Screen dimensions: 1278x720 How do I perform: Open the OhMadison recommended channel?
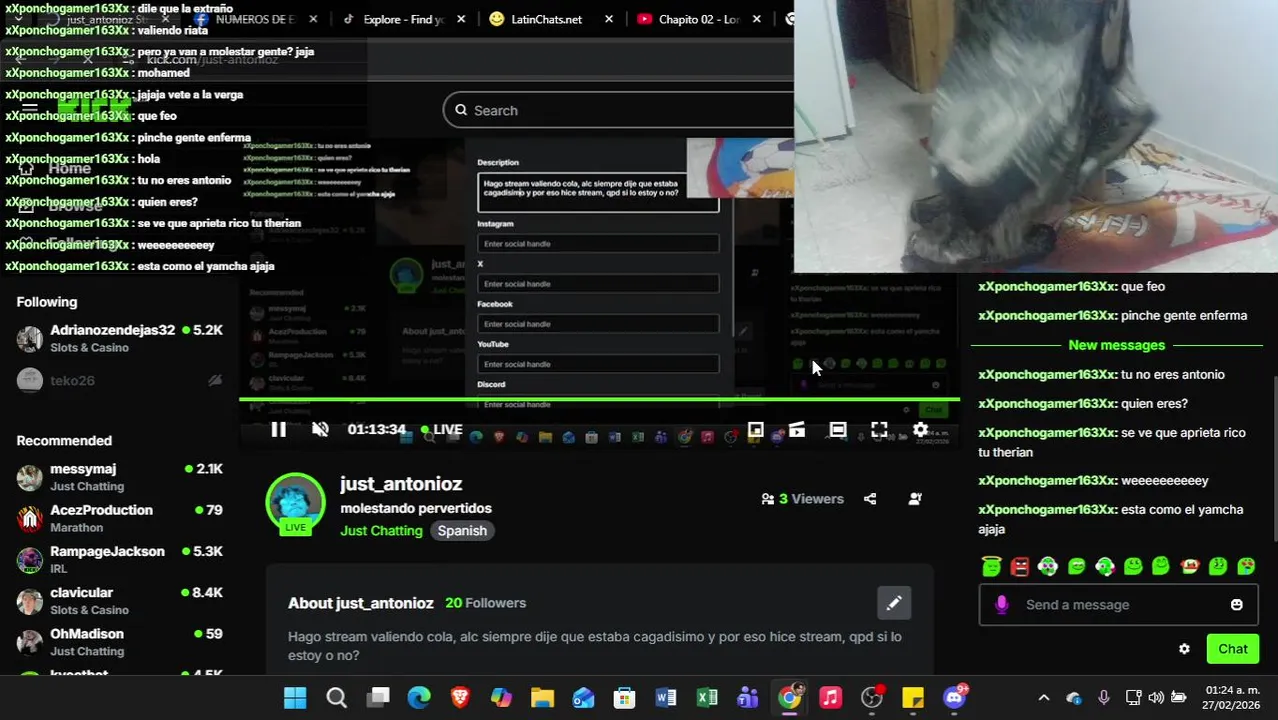tap(120, 642)
